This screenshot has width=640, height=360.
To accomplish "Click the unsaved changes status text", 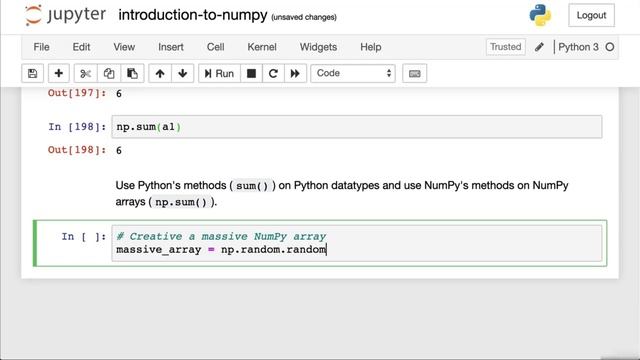I will point(304,17).
